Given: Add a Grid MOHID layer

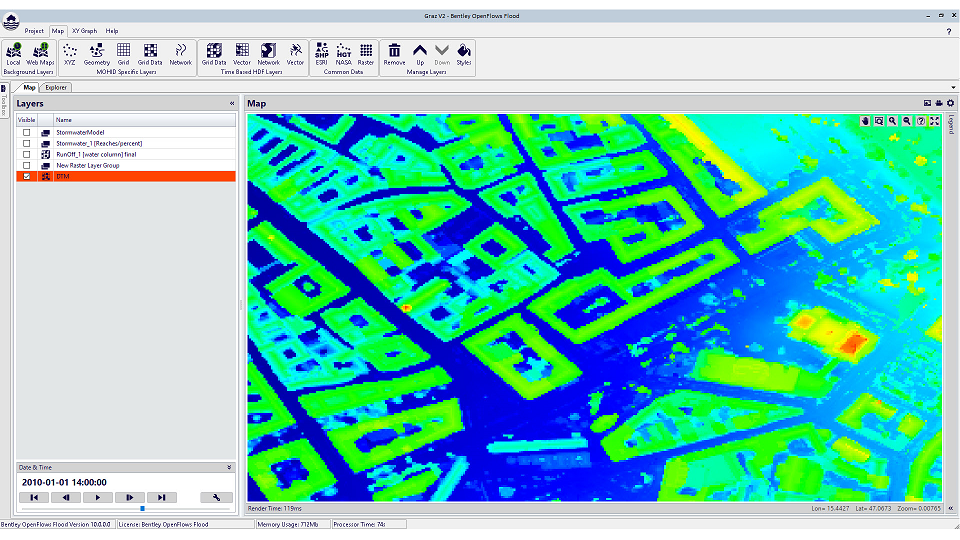Looking at the screenshot, I should [124, 54].
